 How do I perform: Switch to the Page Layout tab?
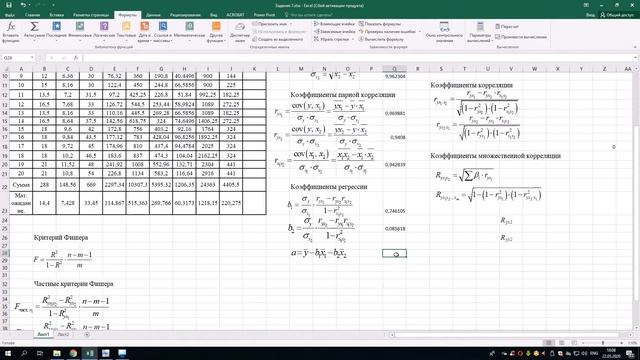91,15
